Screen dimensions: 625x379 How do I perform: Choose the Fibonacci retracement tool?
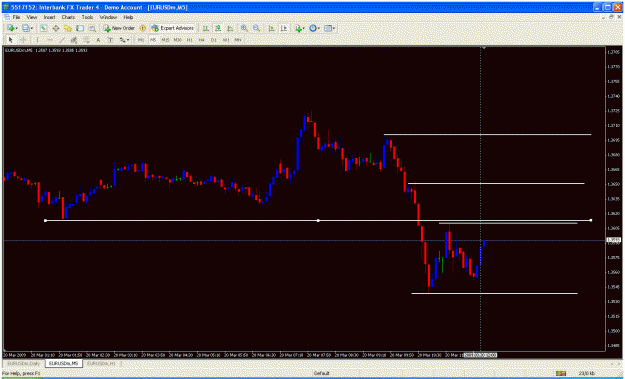click(86, 39)
